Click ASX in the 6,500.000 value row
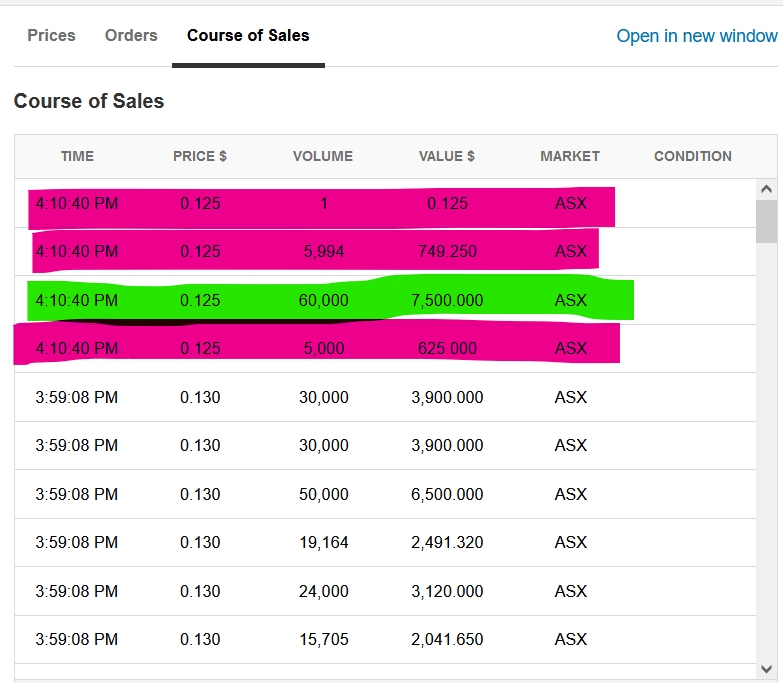The width and height of the screenshot is (783, 683). 571,494
